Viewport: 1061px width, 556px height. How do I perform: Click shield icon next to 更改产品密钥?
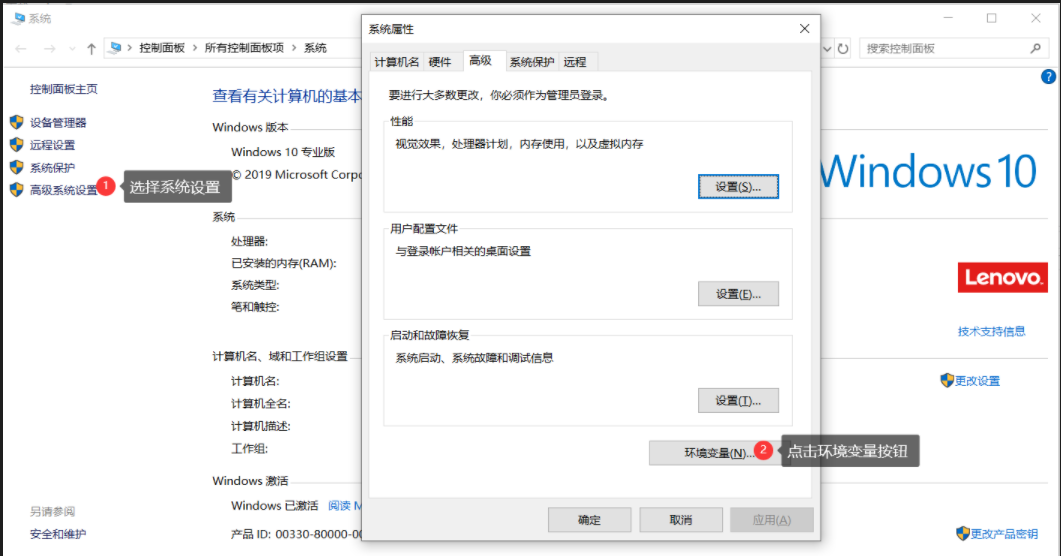coord(963,533)
